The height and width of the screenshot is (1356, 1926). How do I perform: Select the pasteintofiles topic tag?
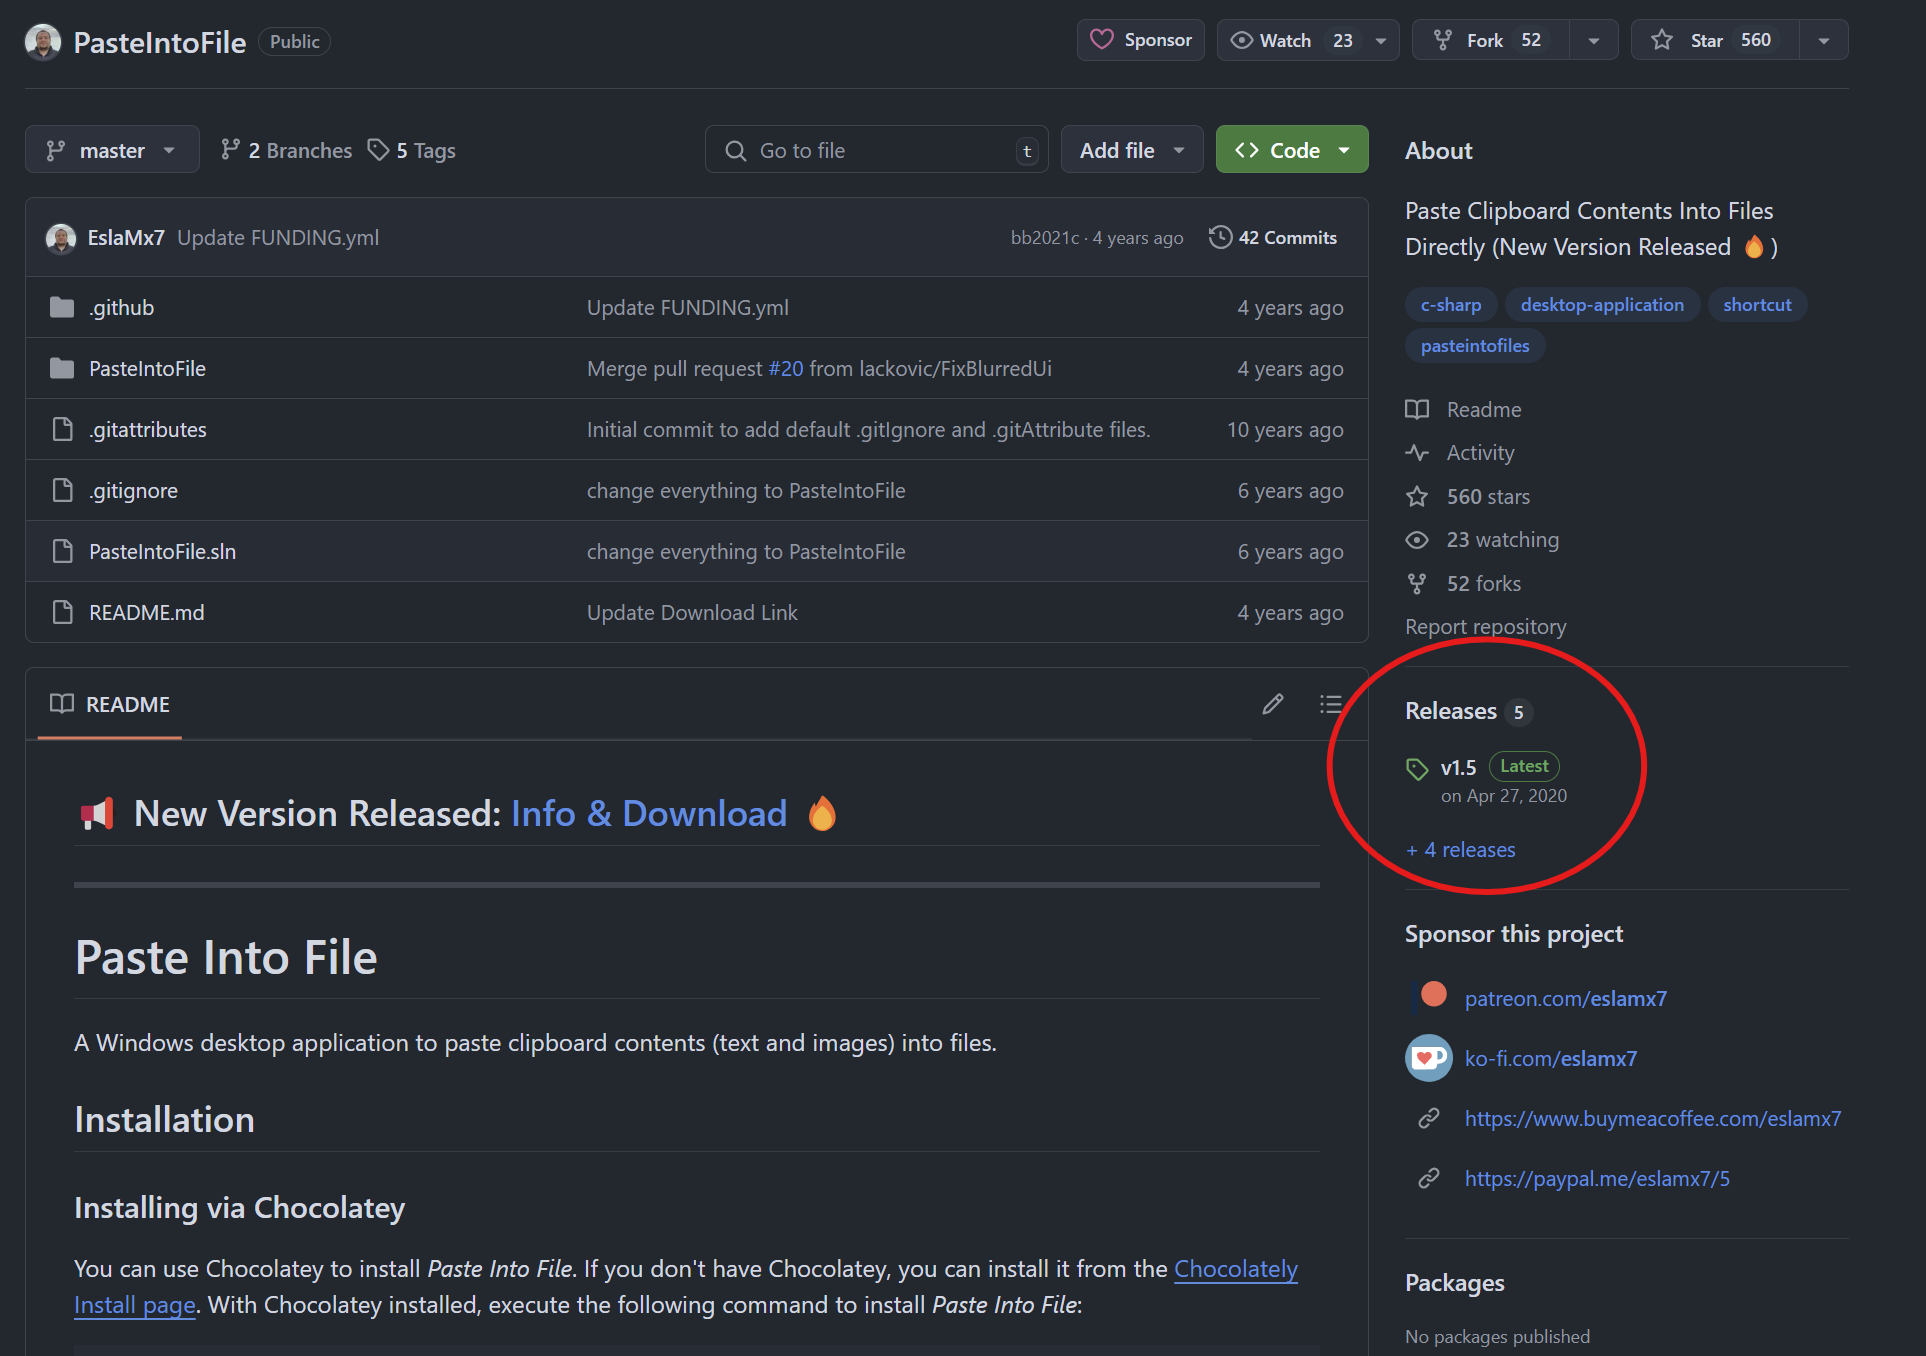[x=1475, y=346]
